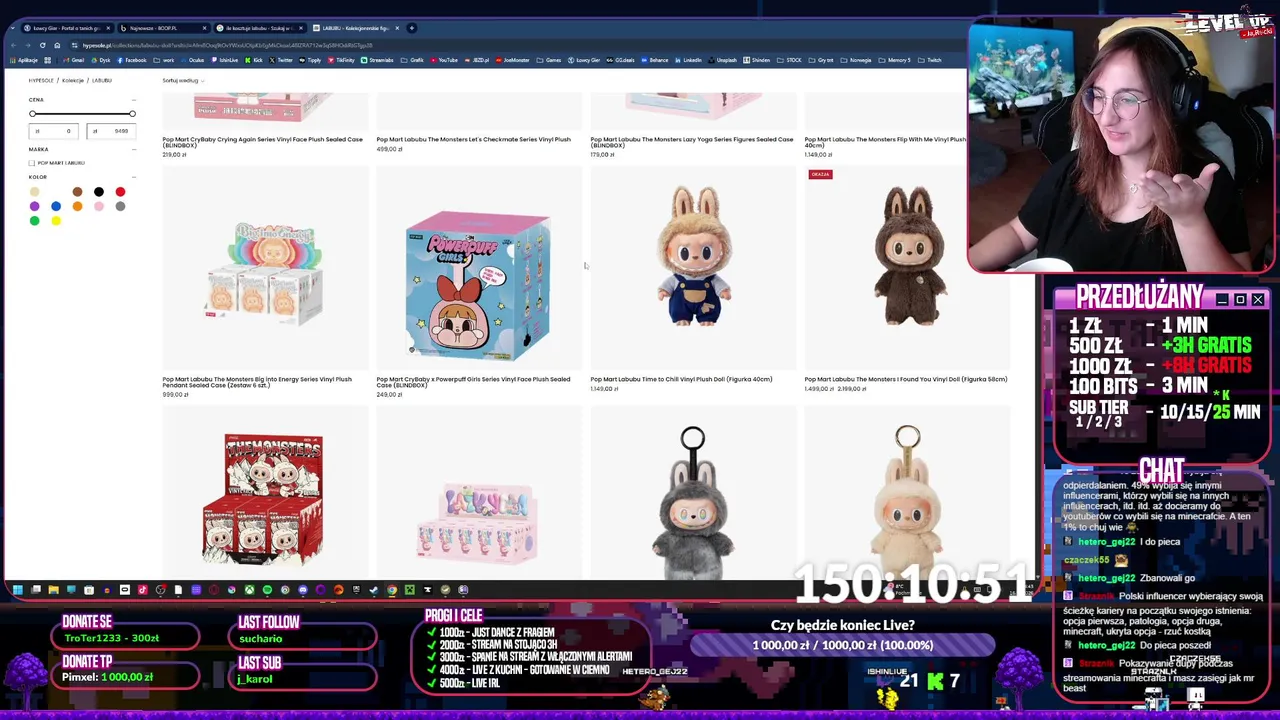Image resolution: width=1280 pixels, height=720 pixels.
Task: Filter by the black color swatch
Action: 99,192
